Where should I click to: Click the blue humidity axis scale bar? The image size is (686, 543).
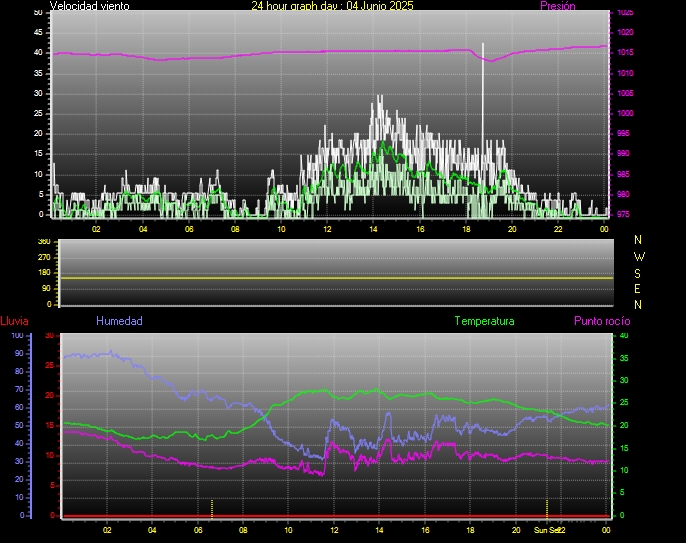tap(31, 425)
